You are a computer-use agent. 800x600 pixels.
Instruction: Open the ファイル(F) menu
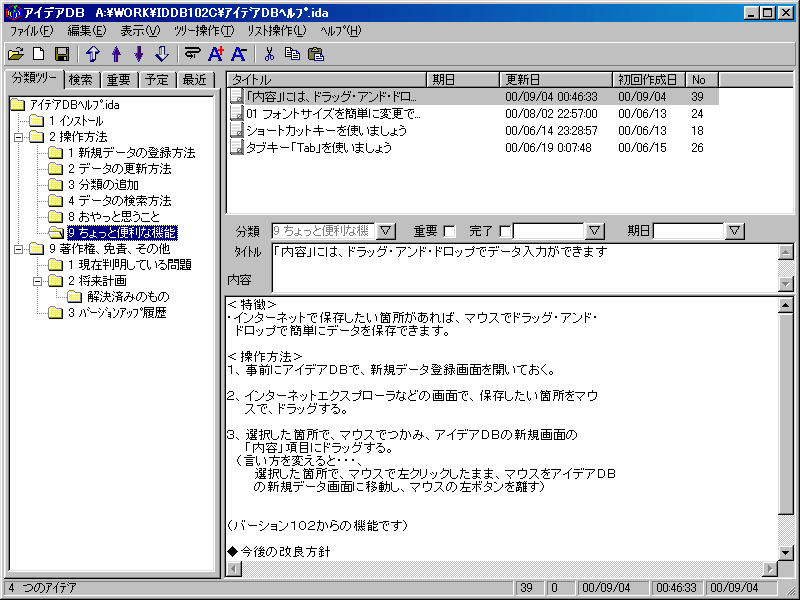[31, 31]
